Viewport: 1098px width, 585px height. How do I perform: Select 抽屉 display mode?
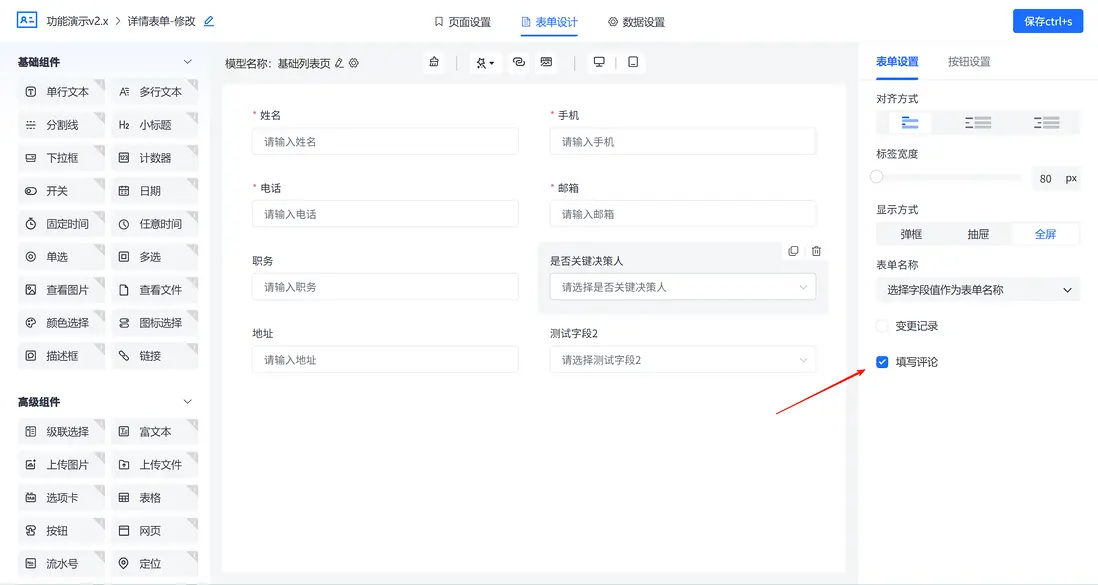[x=977, y=233]
